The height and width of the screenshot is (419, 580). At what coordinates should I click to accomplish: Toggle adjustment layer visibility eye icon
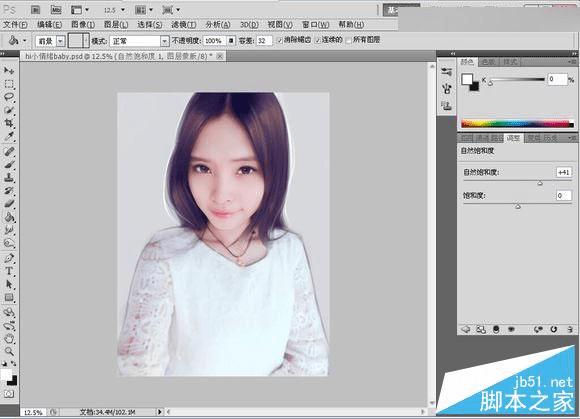pos(511,329)
